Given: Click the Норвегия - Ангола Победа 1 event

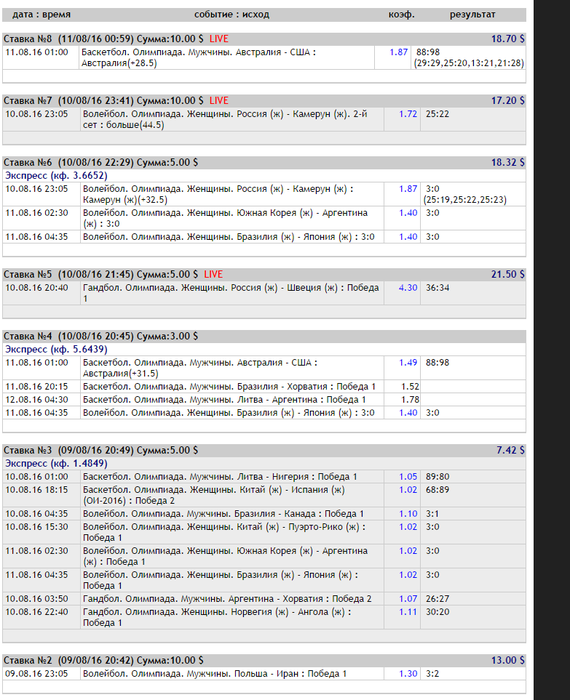Looking at the screenshot, I should (217, 617).
